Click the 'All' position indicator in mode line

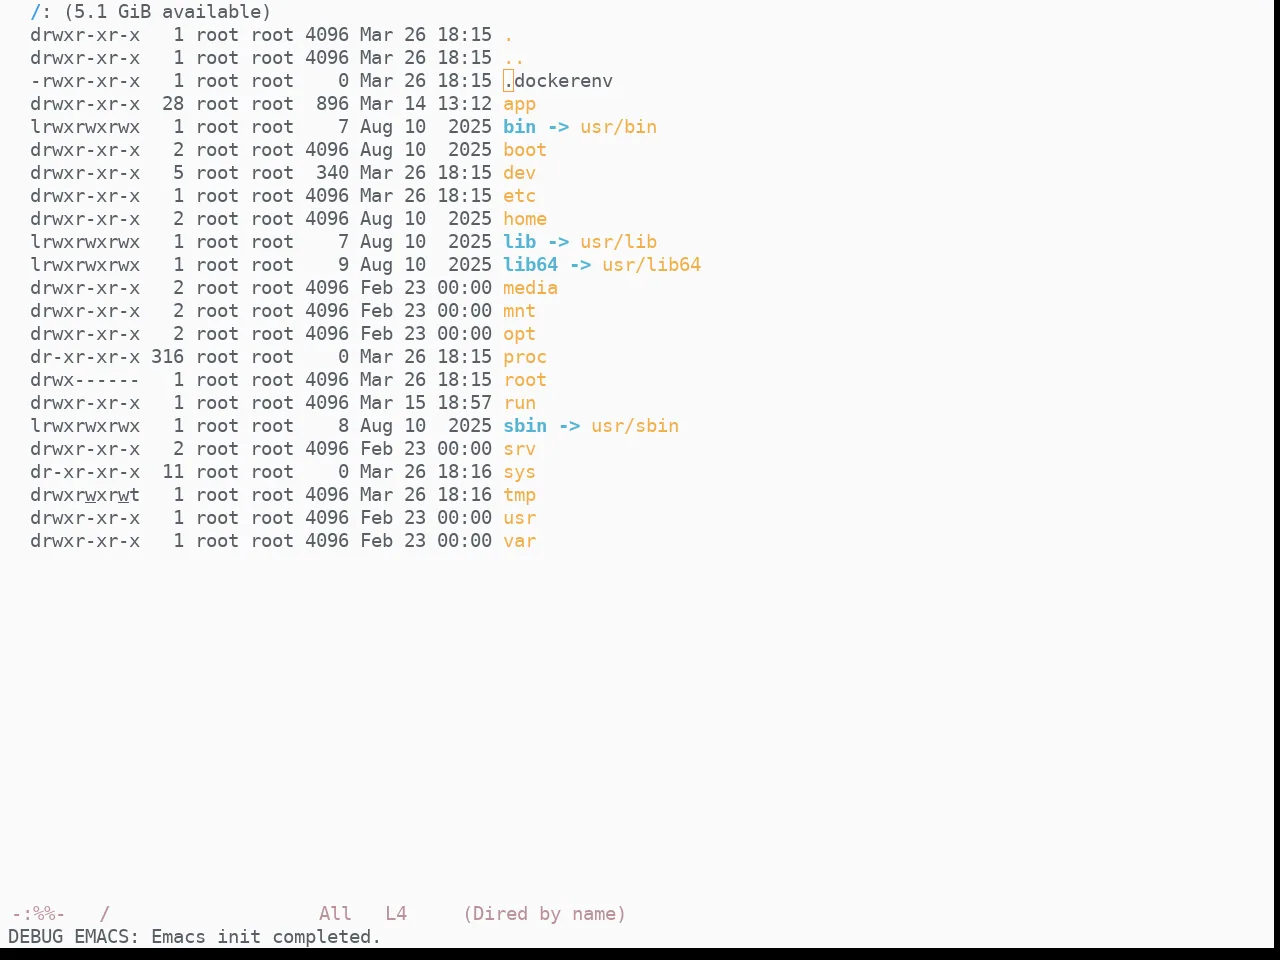tap(335, 914)
